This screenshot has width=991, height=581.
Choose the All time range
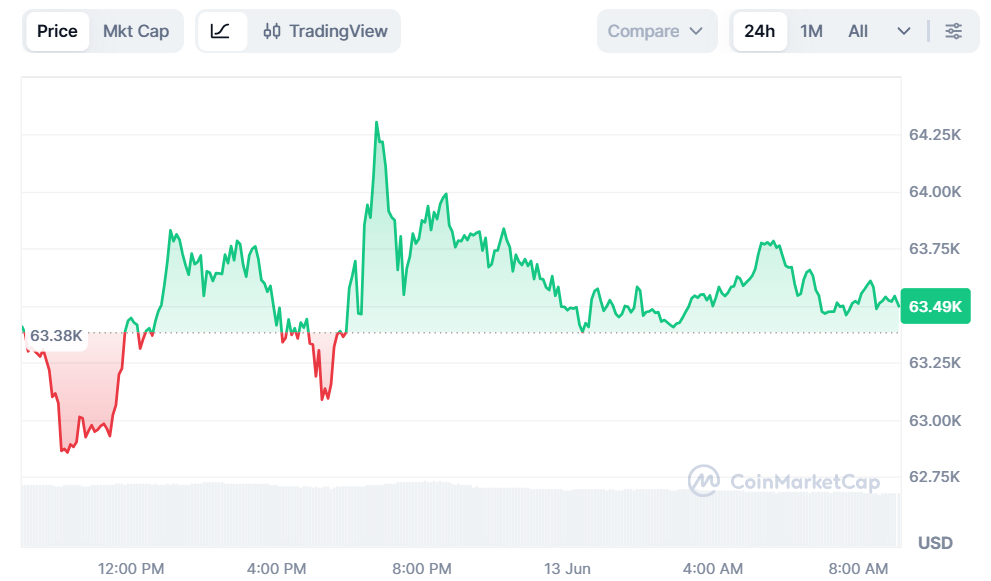point(858,31)
